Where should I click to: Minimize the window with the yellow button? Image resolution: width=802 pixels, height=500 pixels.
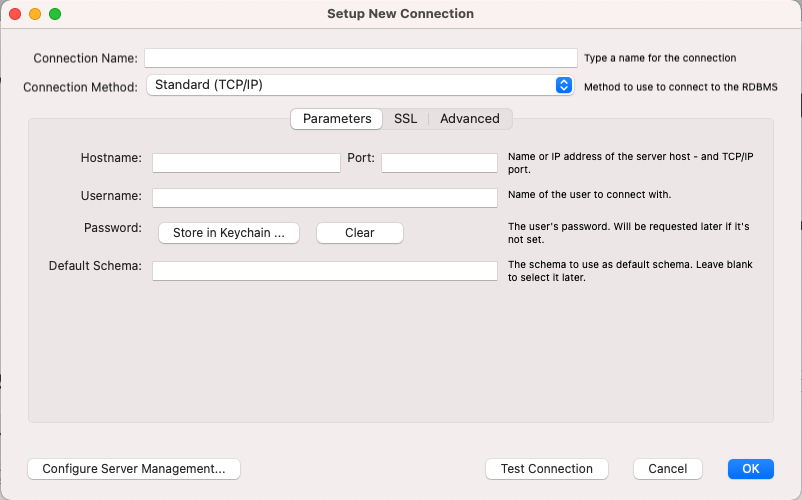[34, 14]
